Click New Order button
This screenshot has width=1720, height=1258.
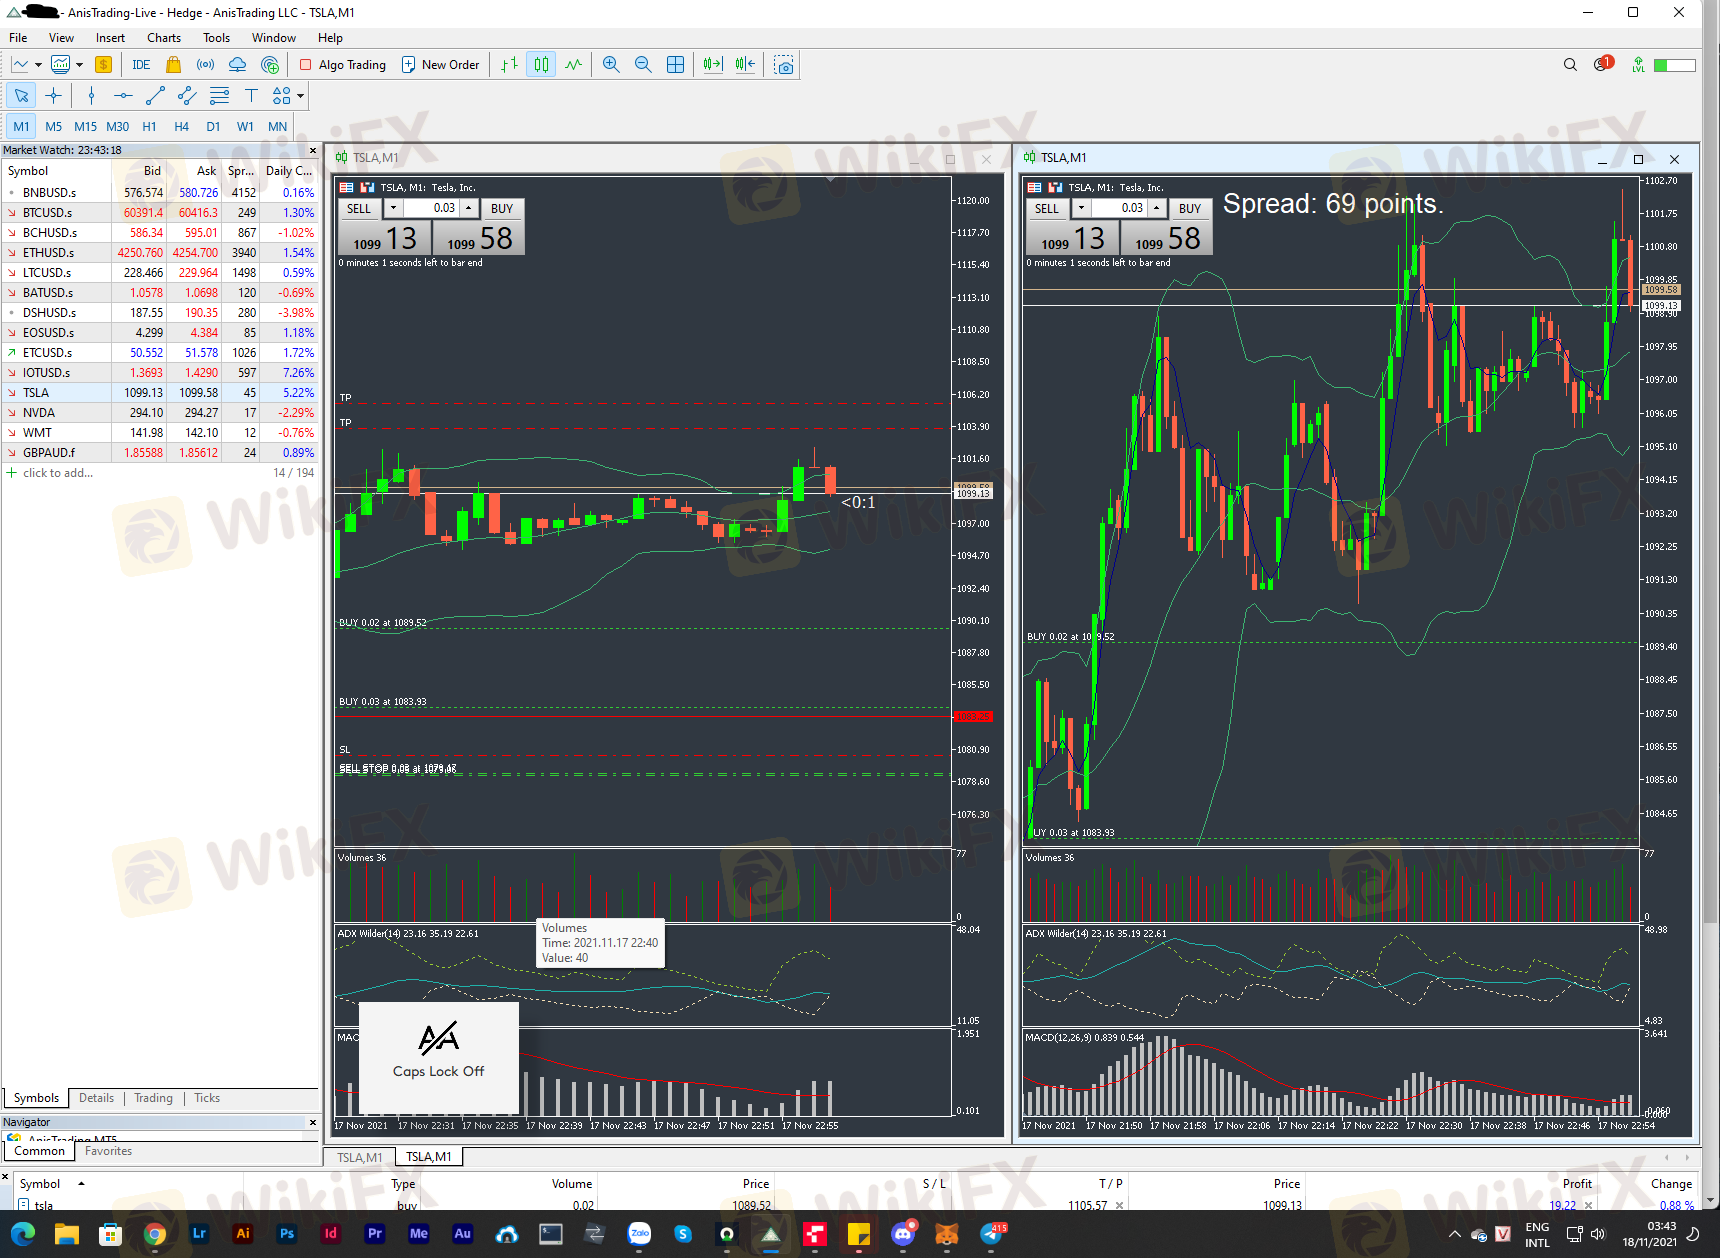(x=440, y=65)
